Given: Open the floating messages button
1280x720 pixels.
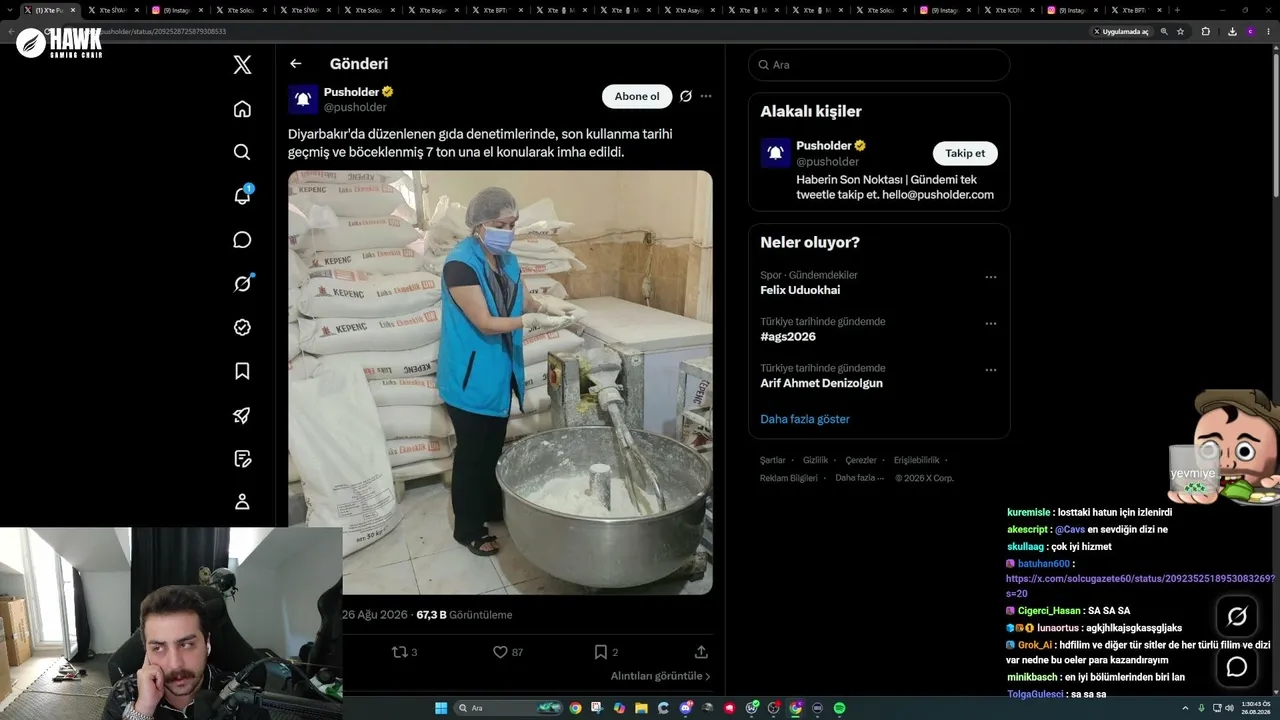Looking at the screenshot, I should (1237, 666).
